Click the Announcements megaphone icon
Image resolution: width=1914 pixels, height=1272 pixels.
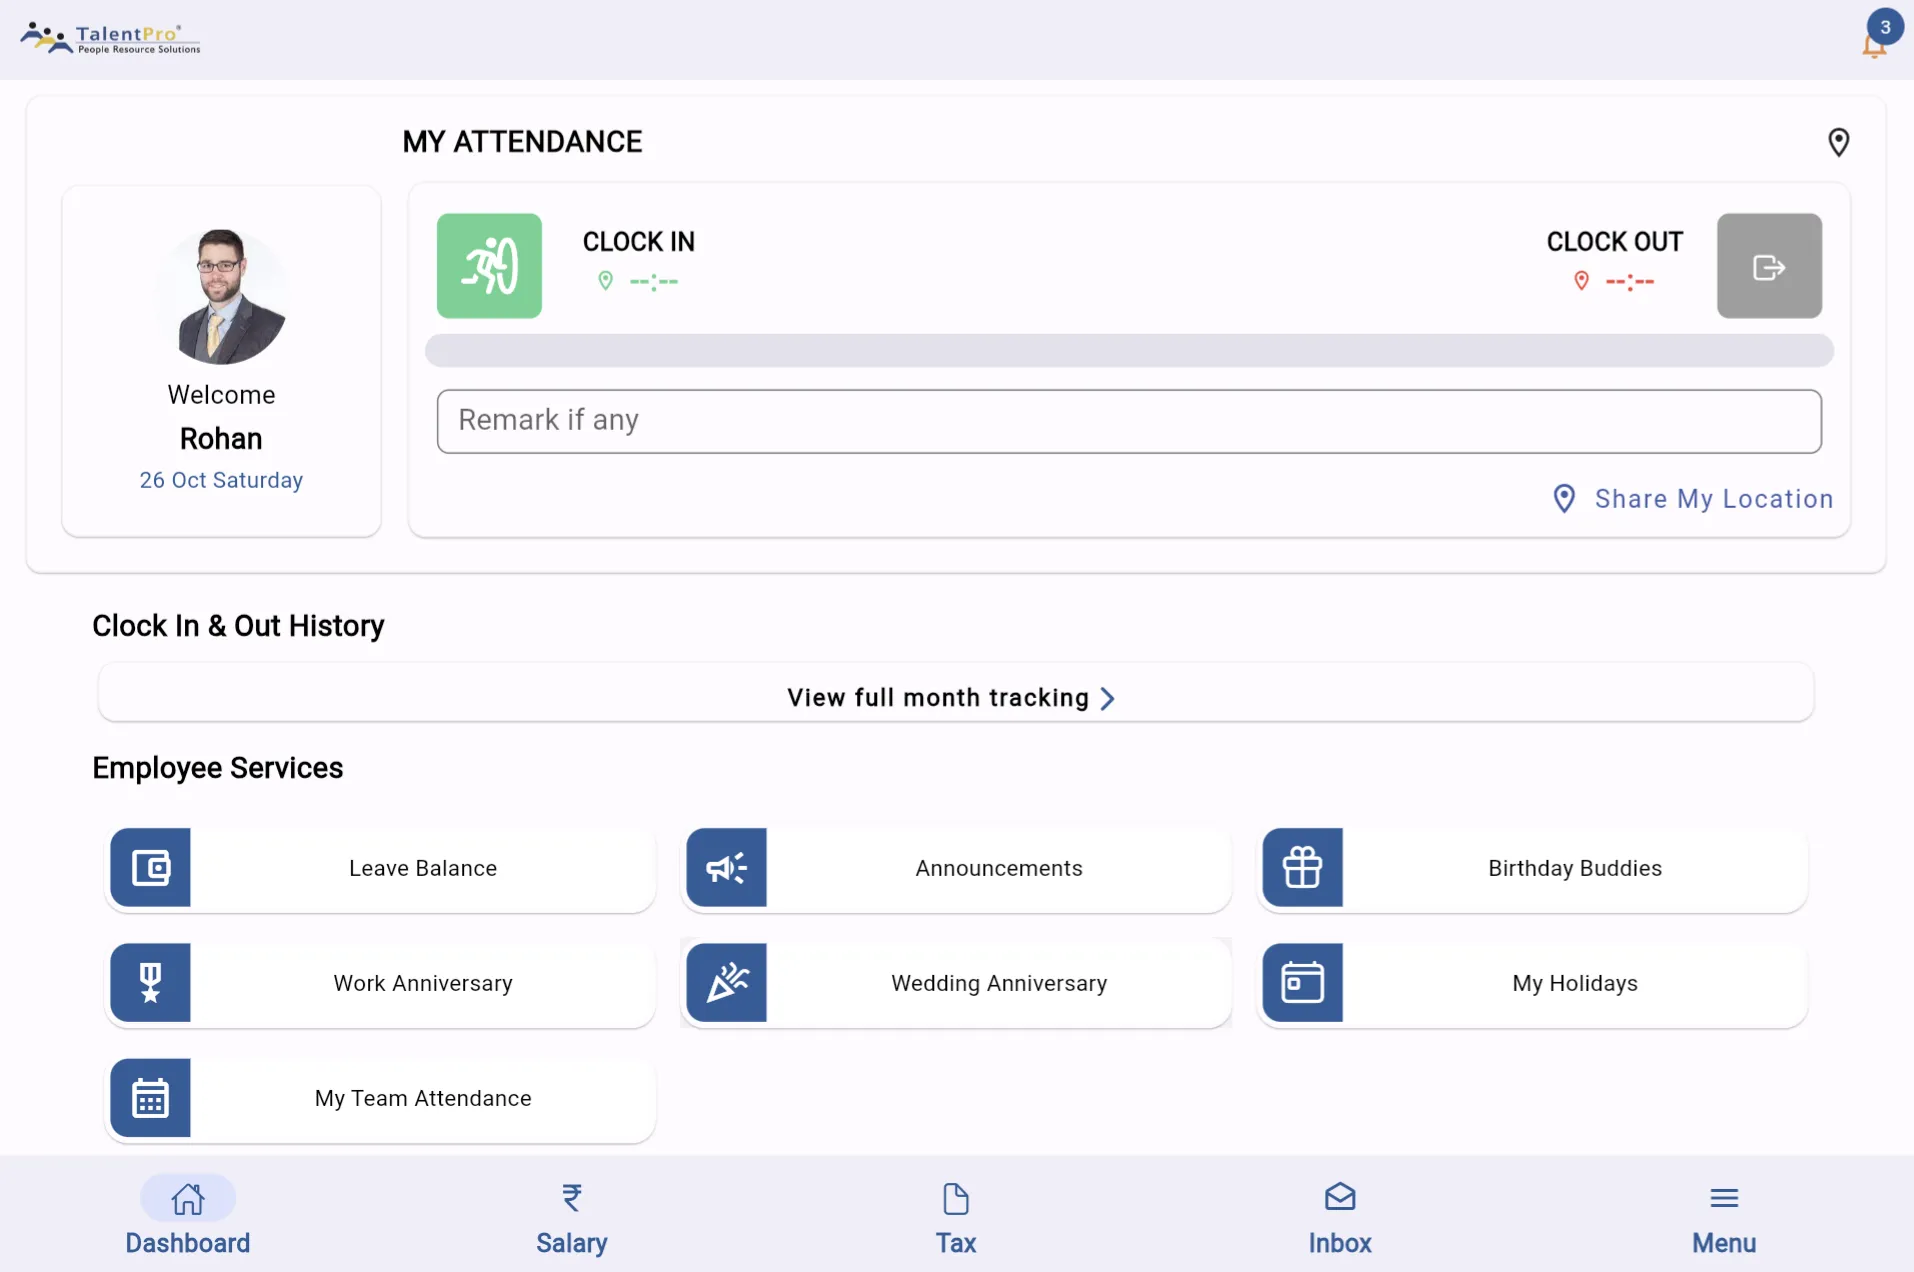pos(727,867)
